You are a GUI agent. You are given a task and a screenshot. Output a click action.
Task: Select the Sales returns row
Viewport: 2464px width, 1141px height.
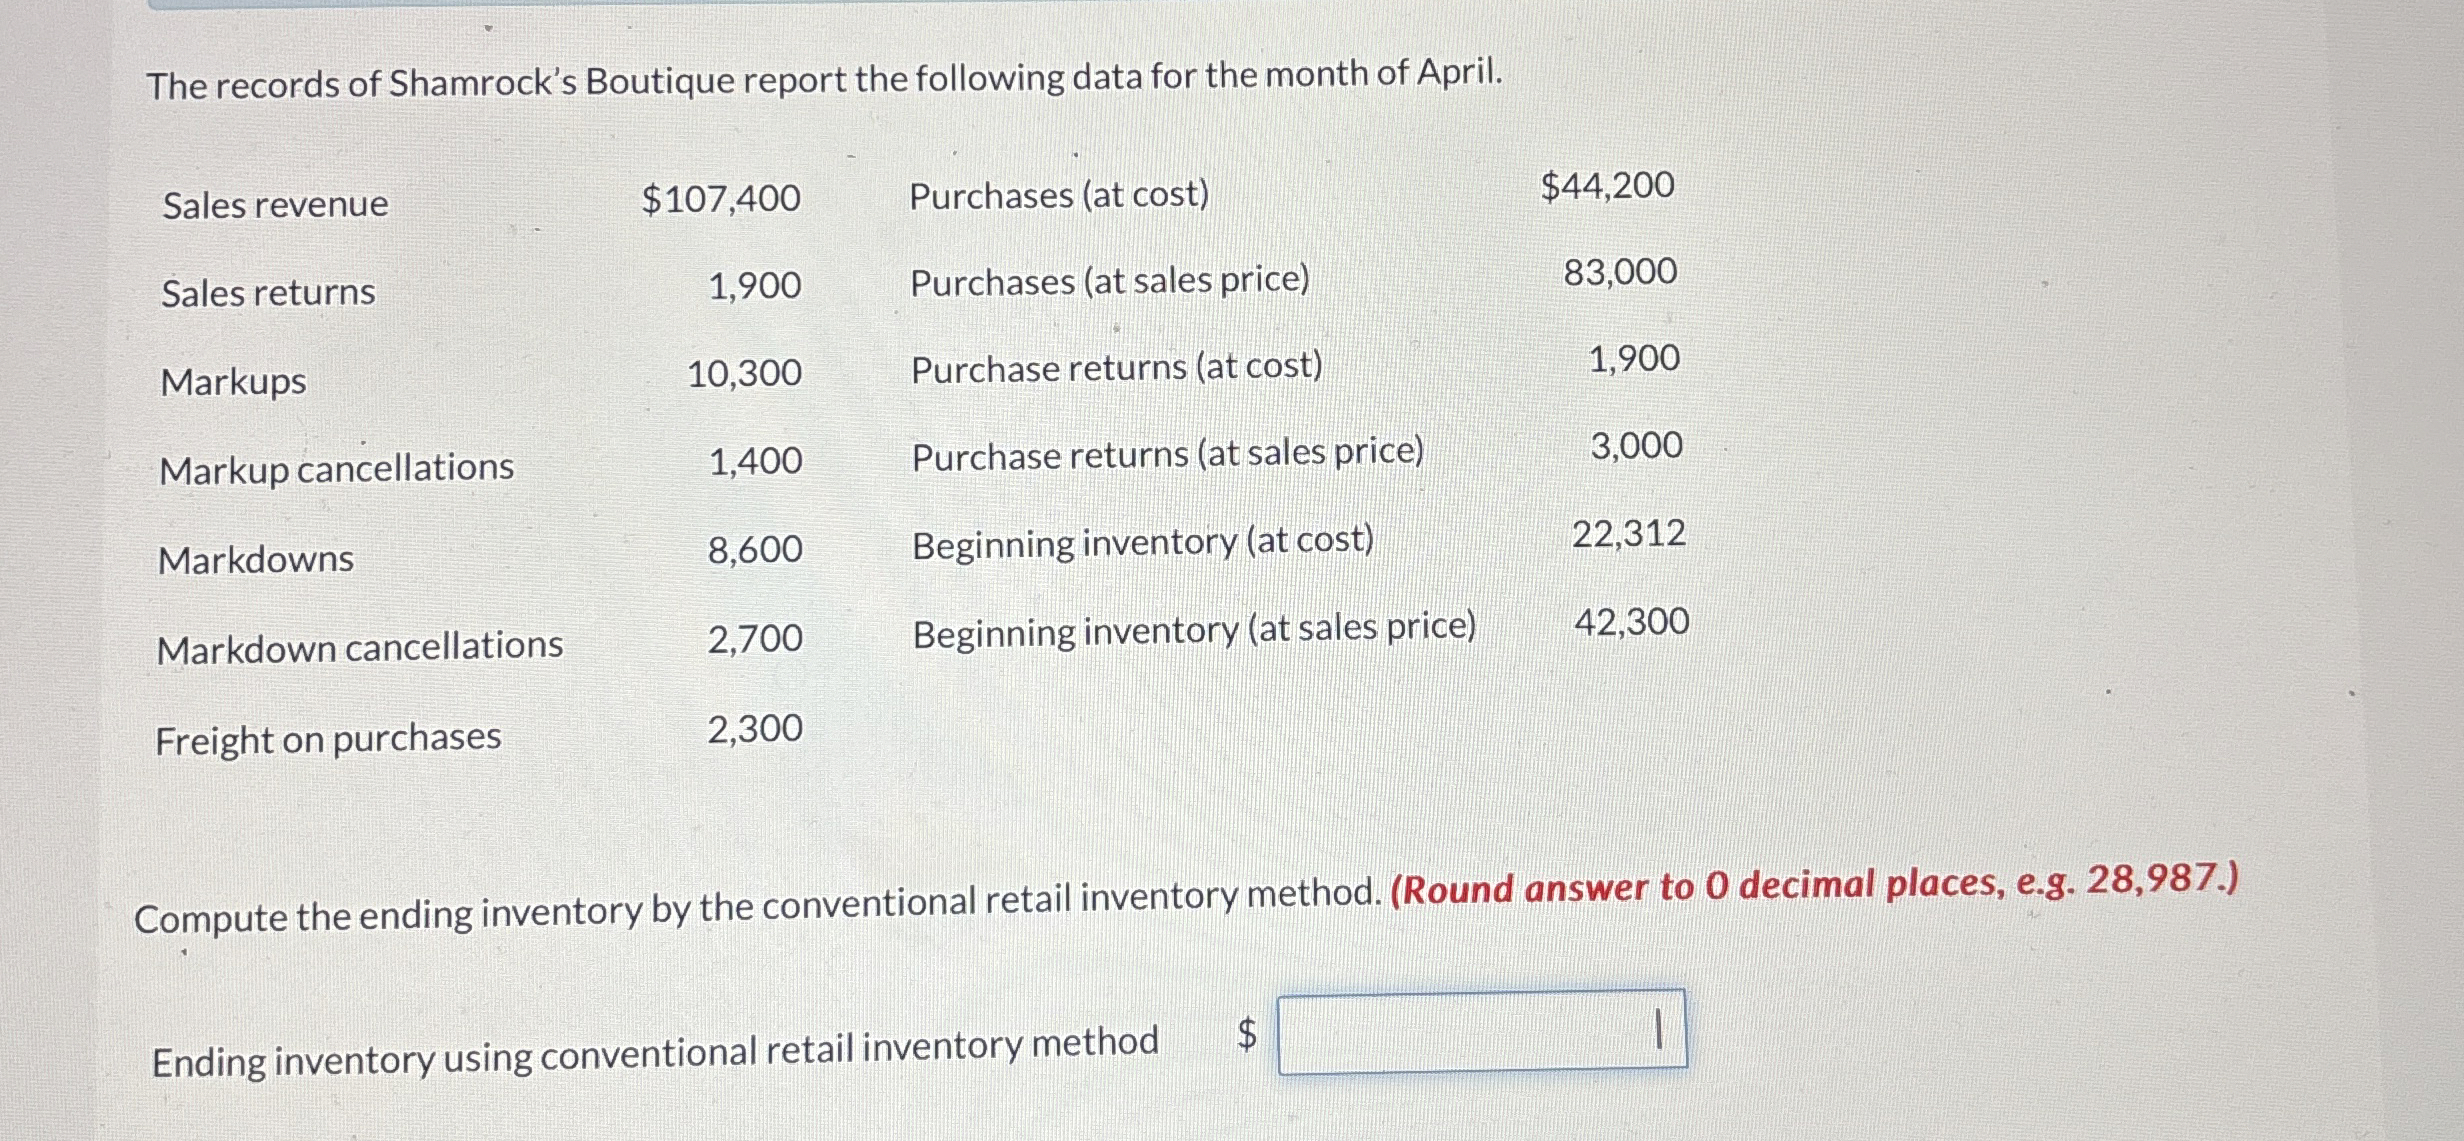[266, 292]
